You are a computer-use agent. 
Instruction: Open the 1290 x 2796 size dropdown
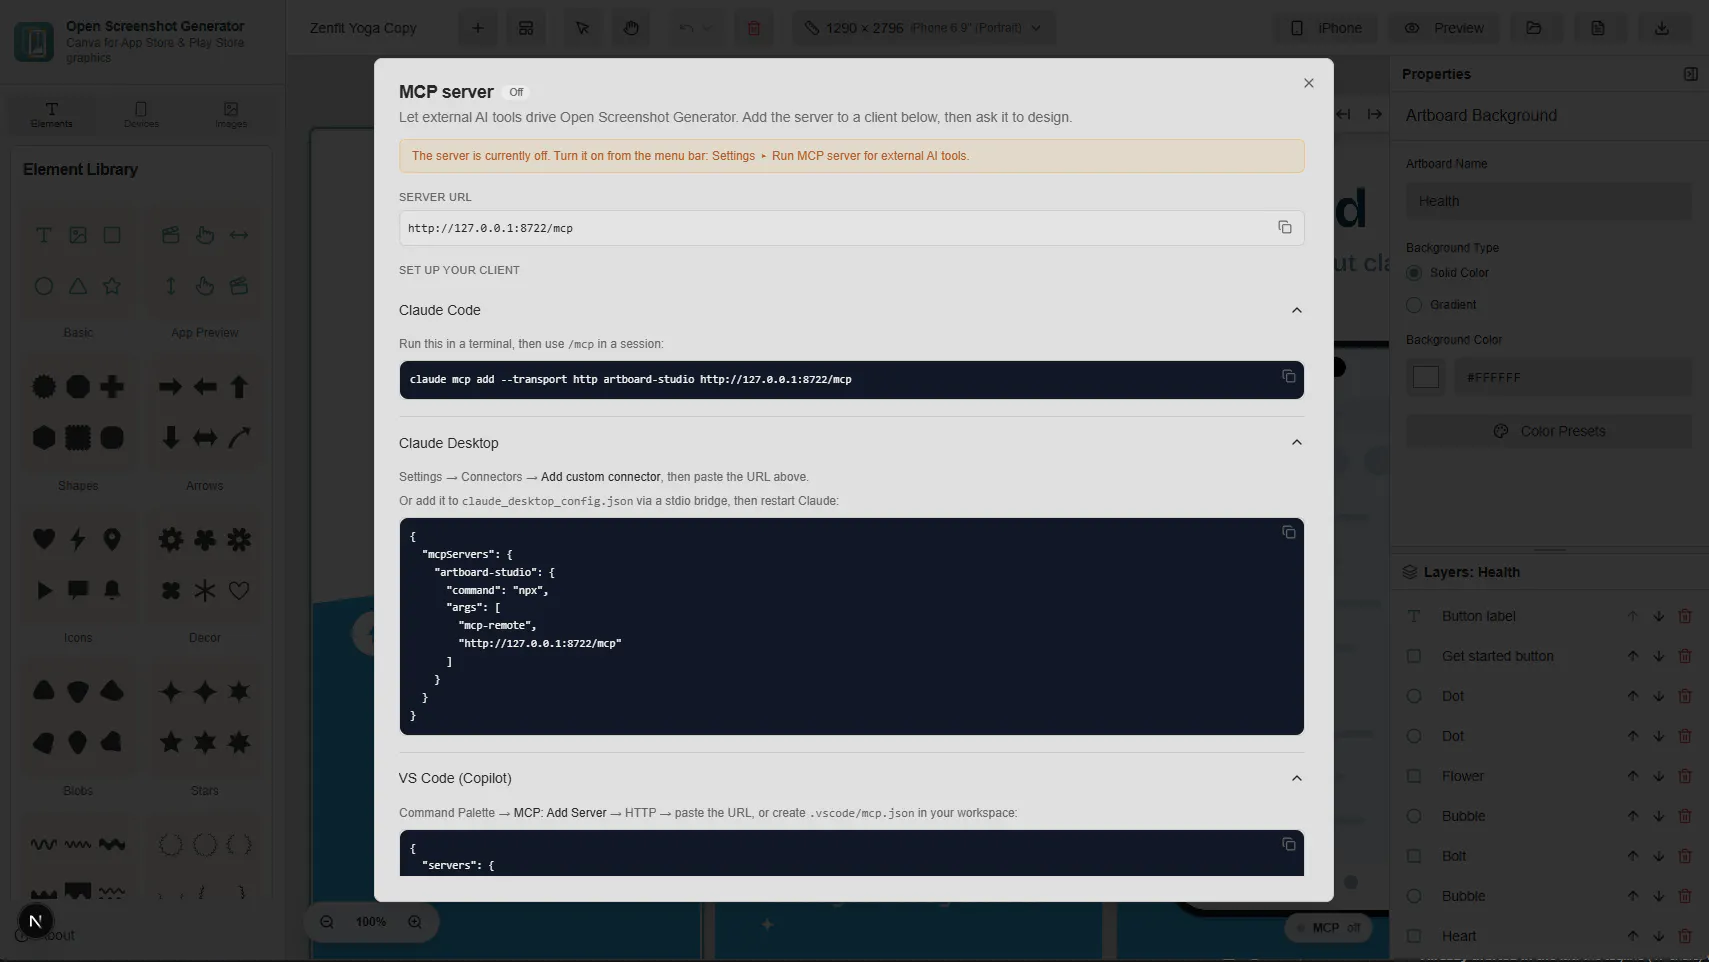click(924, 28)
